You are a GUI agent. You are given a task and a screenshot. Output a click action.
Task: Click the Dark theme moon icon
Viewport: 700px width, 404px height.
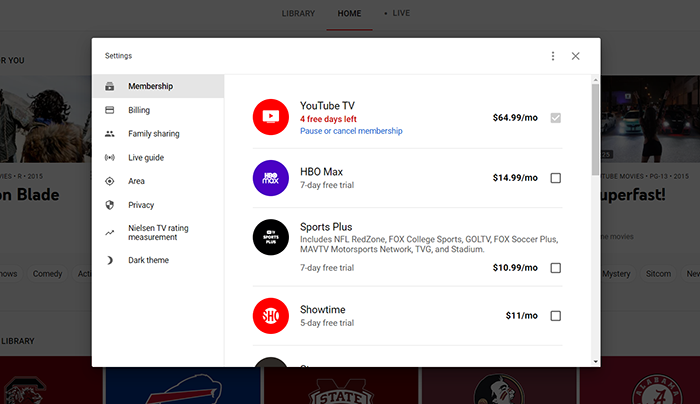(x=109, y=260)
